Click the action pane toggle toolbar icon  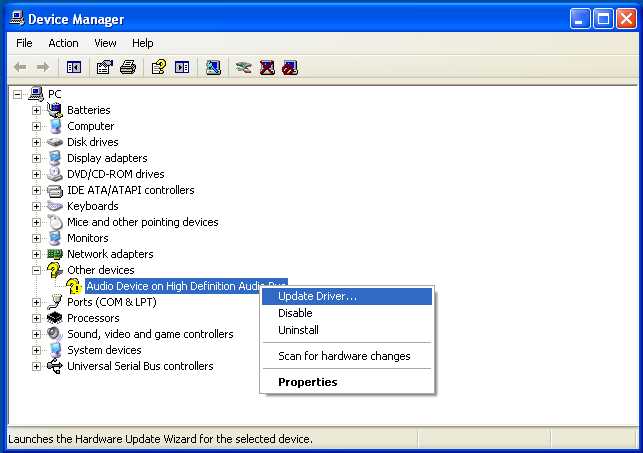tap(182, 67)
